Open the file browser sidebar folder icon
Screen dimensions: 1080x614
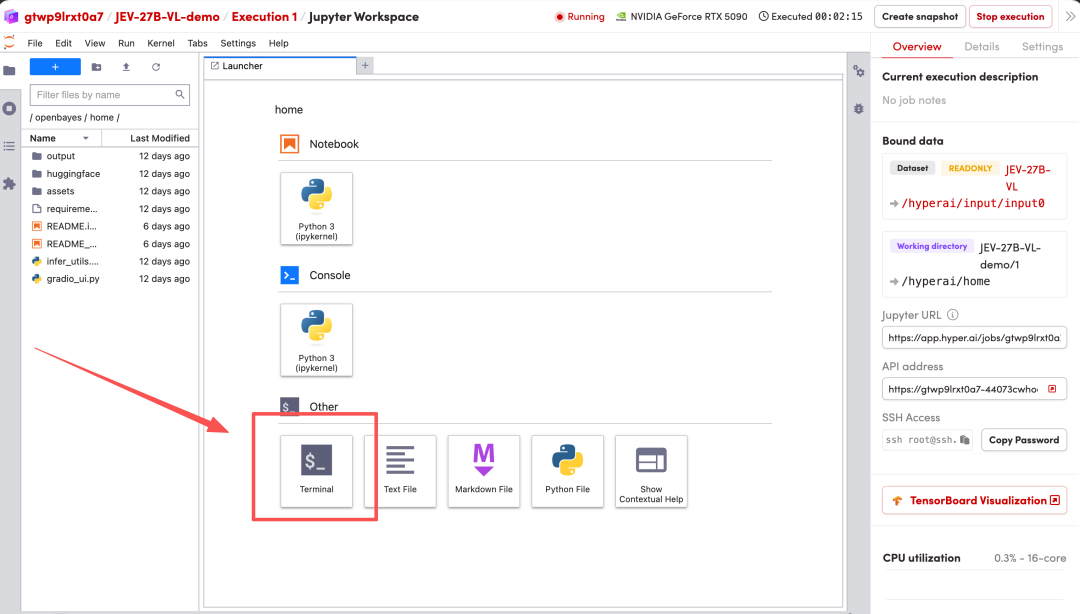click(x=10, y=71)
